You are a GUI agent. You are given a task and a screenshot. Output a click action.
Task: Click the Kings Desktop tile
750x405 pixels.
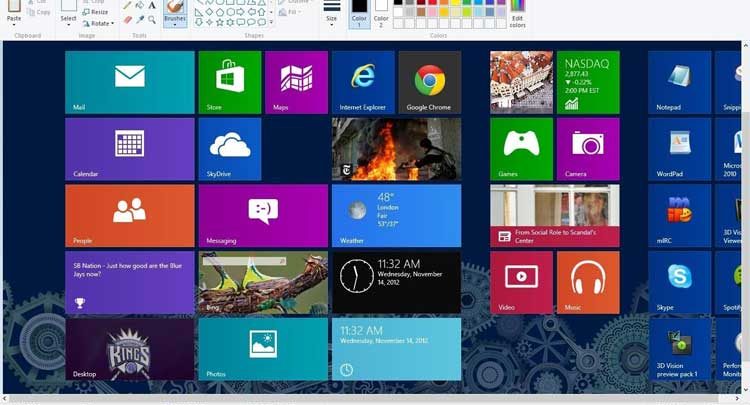[130, 349]
